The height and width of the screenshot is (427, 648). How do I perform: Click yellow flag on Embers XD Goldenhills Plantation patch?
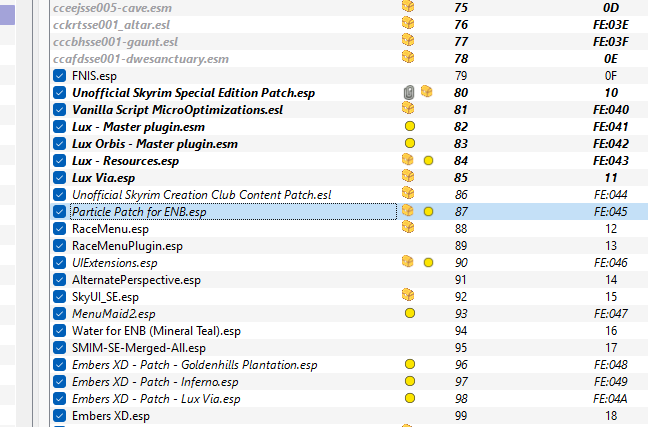click(x=410, y=364)
